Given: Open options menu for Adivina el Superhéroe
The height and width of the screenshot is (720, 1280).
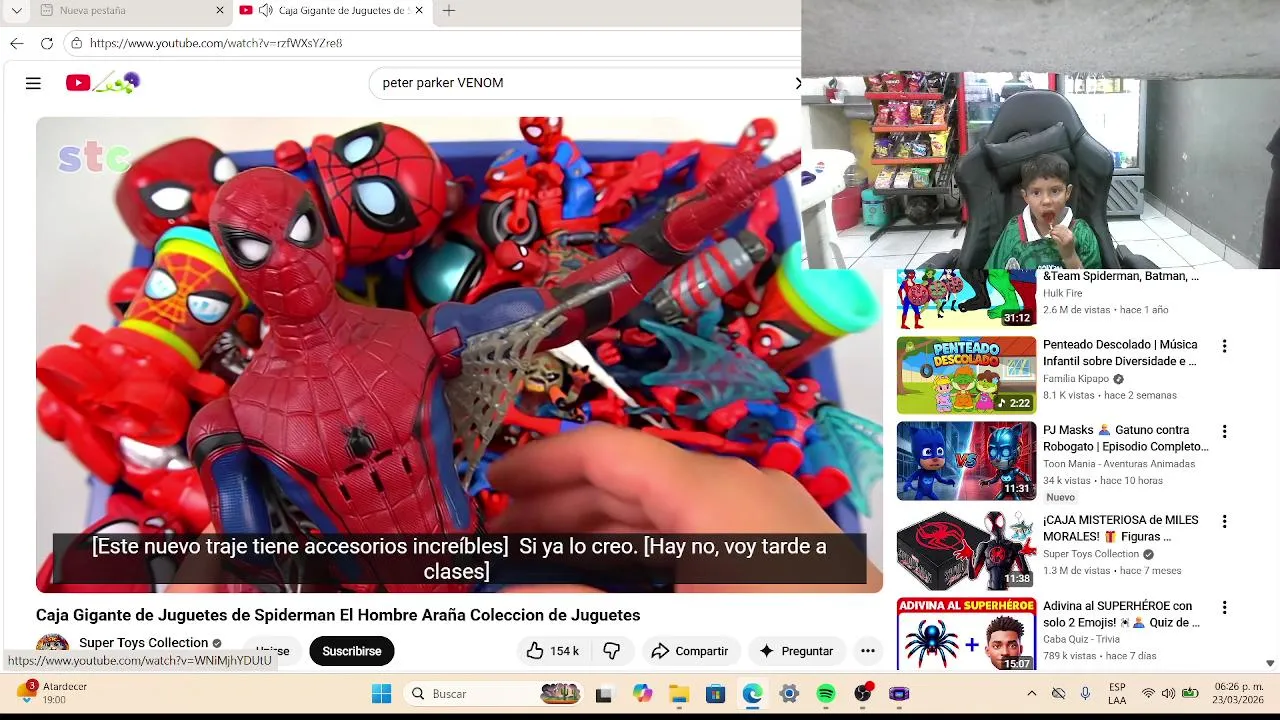Looking at the screenshot, I should pyautogui.click(x=1224, y=607).
